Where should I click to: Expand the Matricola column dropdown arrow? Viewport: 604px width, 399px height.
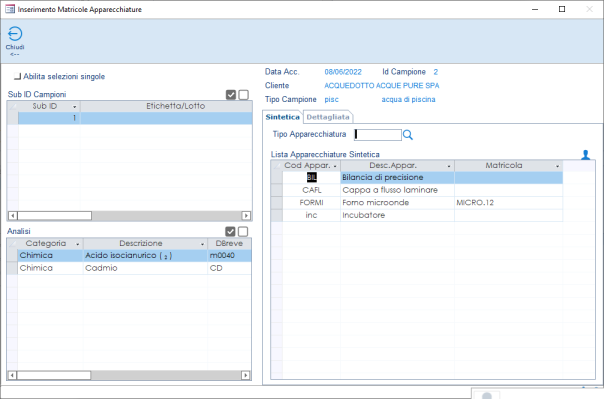point(557,166)
